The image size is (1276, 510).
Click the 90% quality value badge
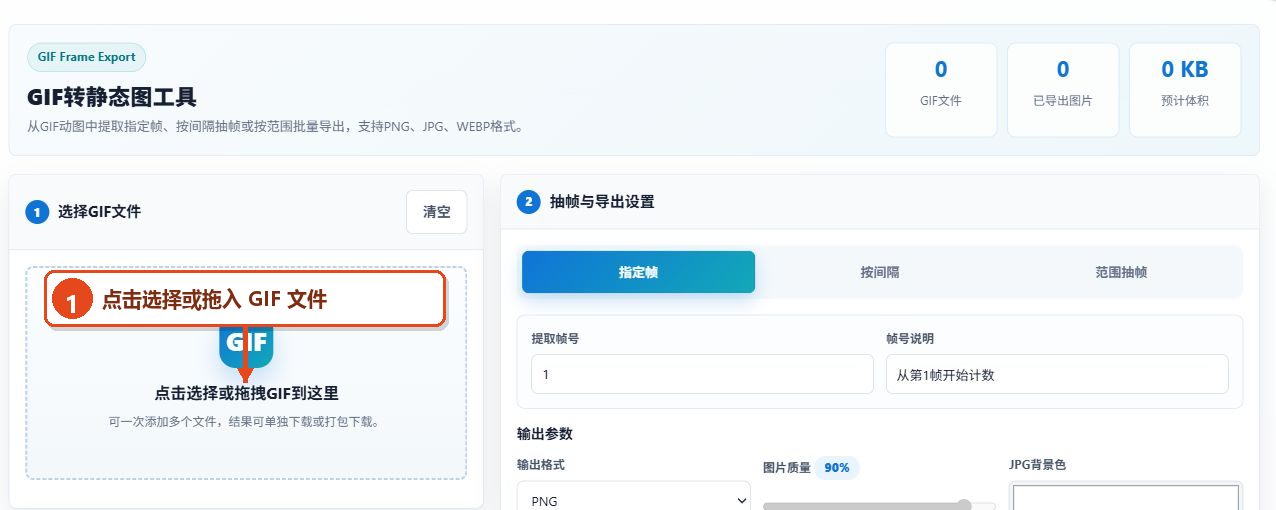[837, 467]
